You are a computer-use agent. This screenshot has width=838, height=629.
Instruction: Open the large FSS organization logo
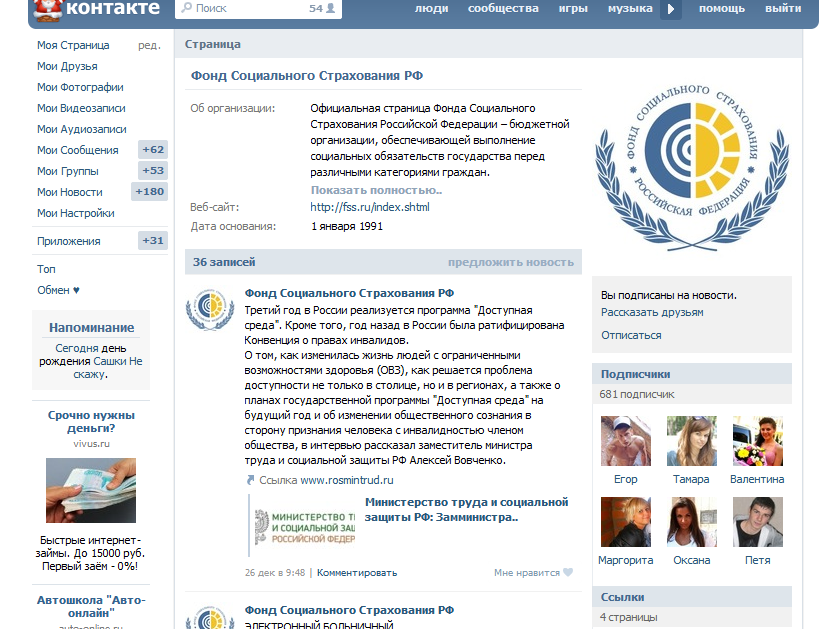click(x=692, y=168)
